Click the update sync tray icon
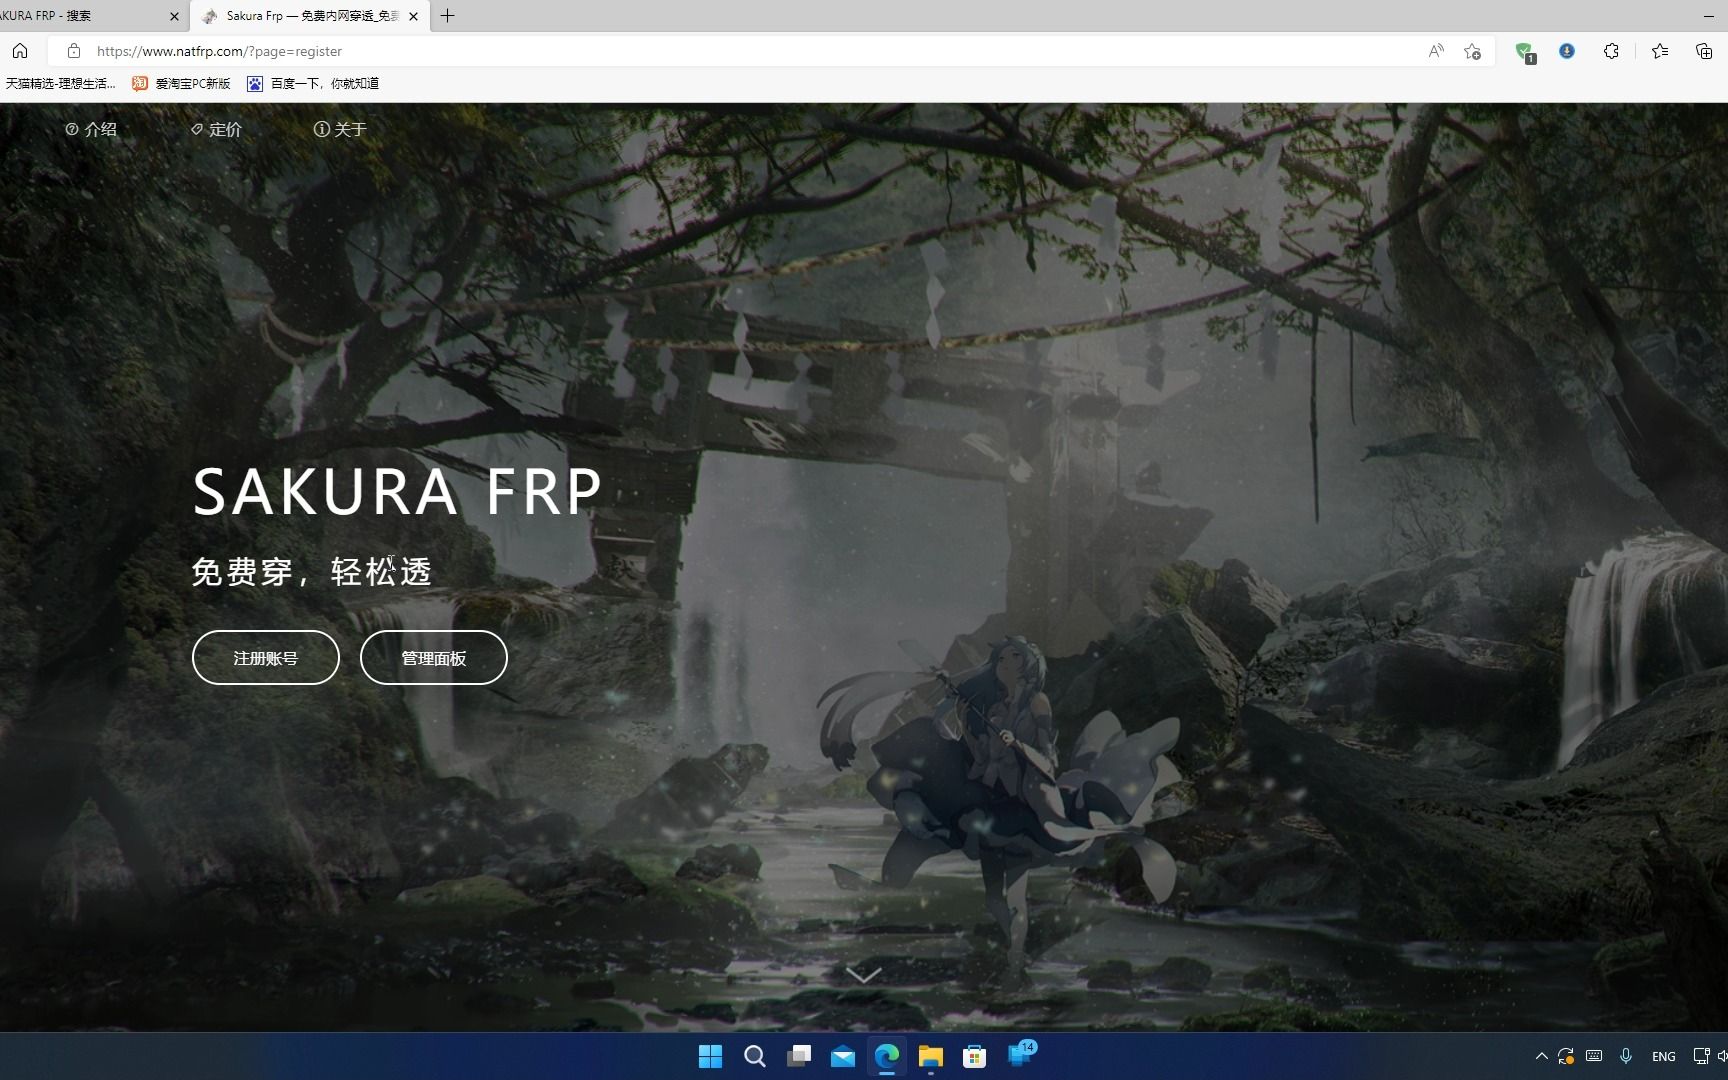Image resolution: width=1728 pixels, height=1080 pixels. point(1566,1056)
